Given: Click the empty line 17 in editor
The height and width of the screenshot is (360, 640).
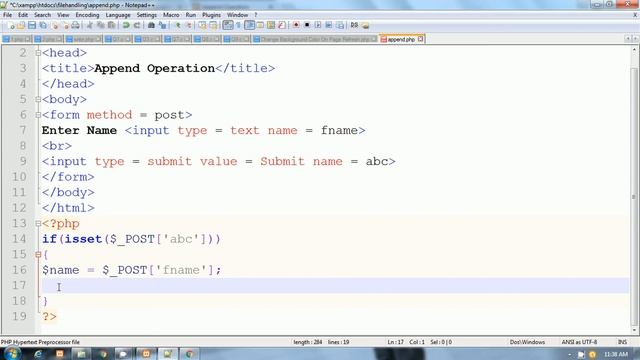Looking at the screenshot, I should coord(335,286).
